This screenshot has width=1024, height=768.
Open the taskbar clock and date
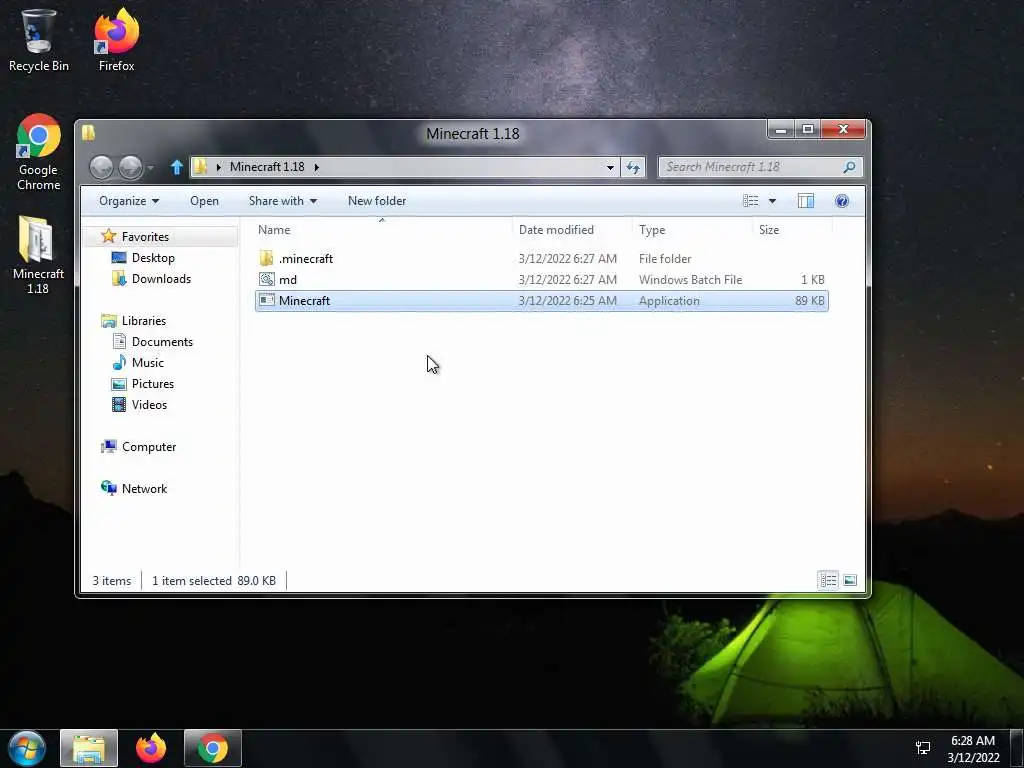(973, 749)
